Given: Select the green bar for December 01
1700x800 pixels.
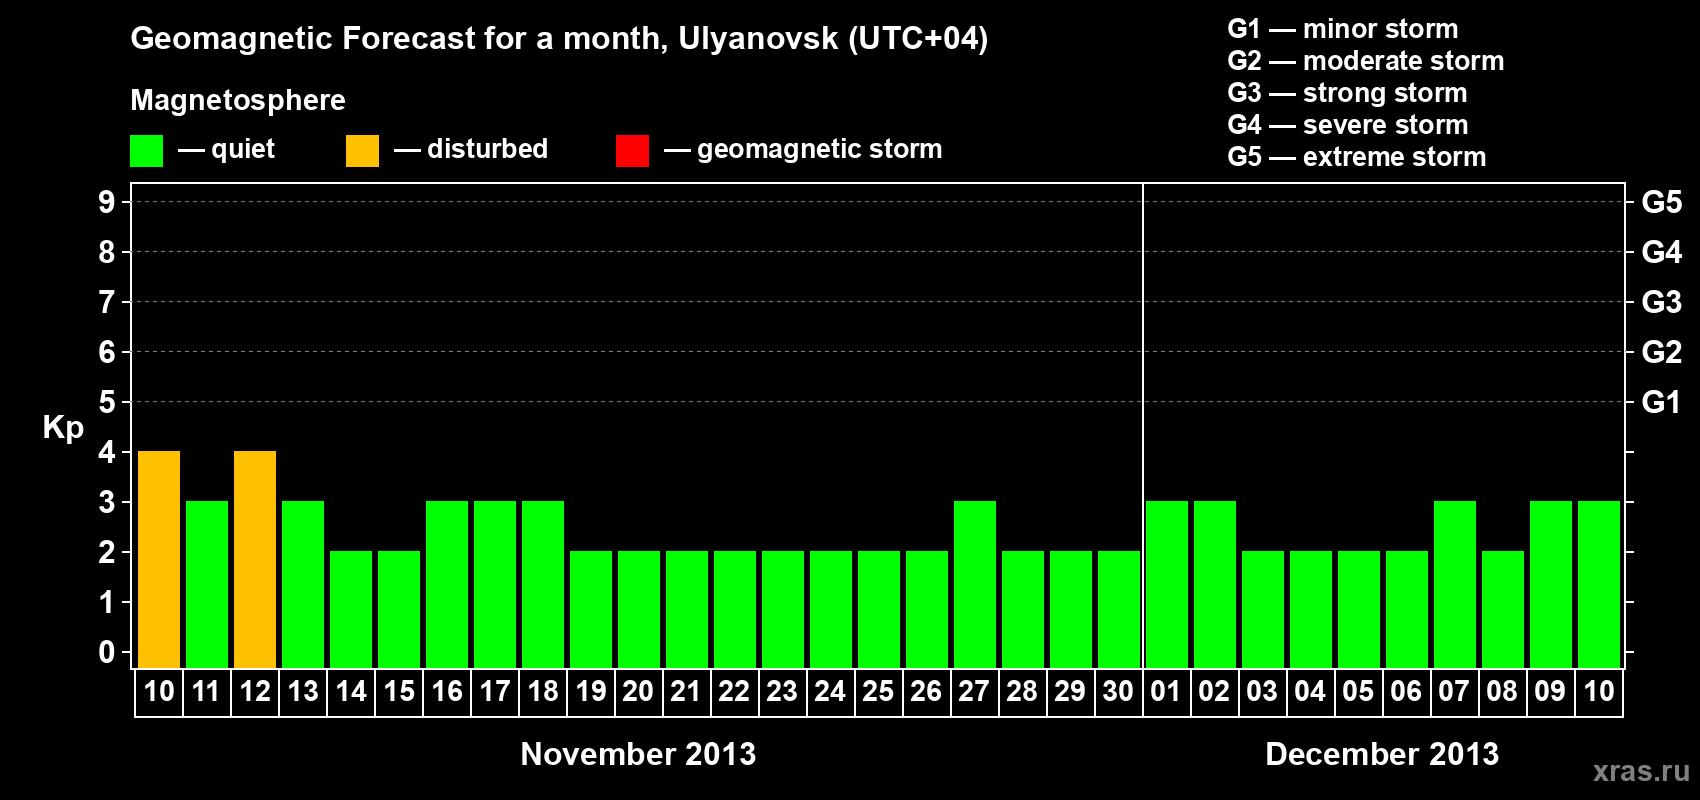Looking at the screenshot, I should click(1167, 584).
